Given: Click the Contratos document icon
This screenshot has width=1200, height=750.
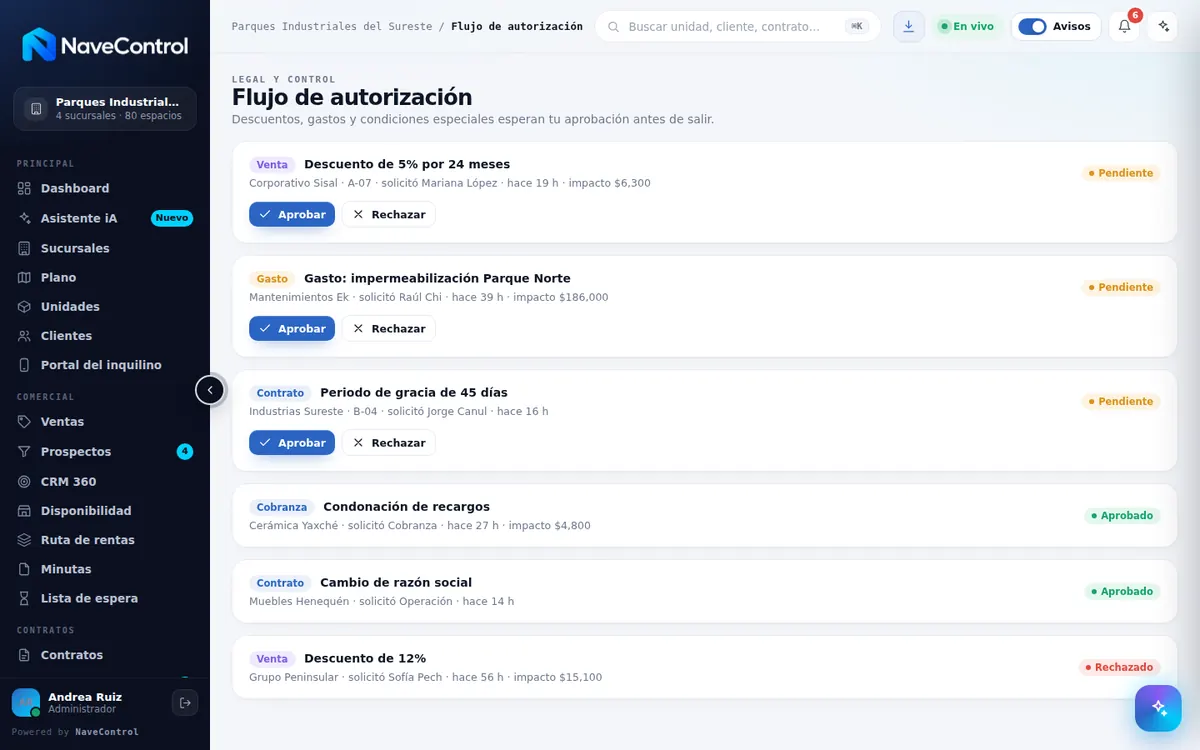Looking at the screenshot, I should [25, 655].
